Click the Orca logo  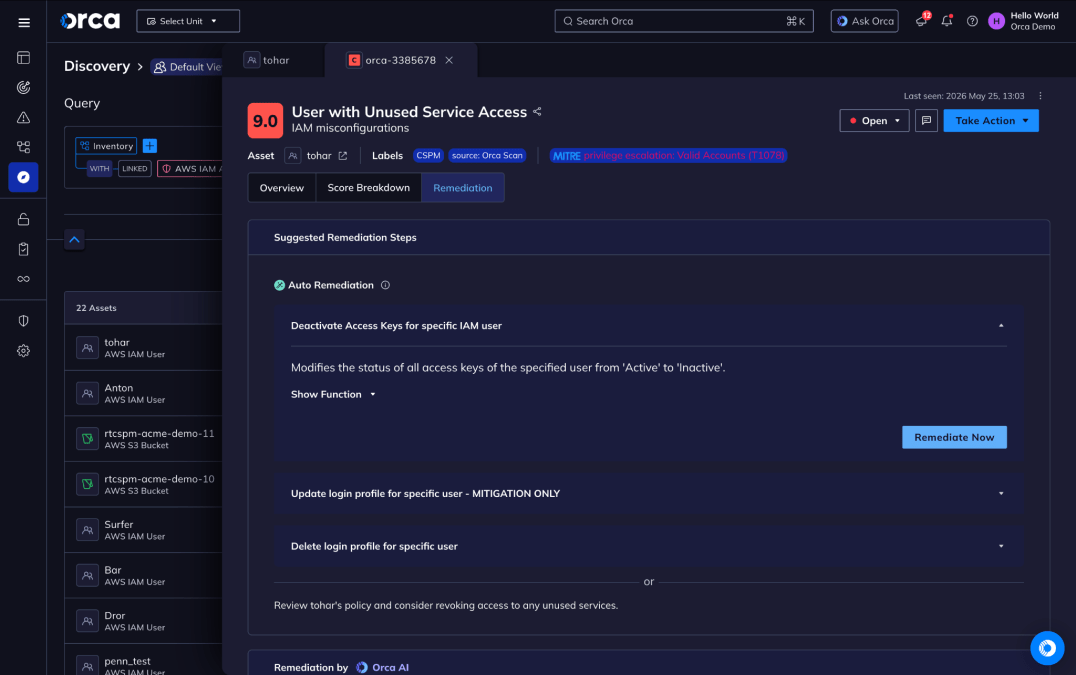tap(90, 21)
